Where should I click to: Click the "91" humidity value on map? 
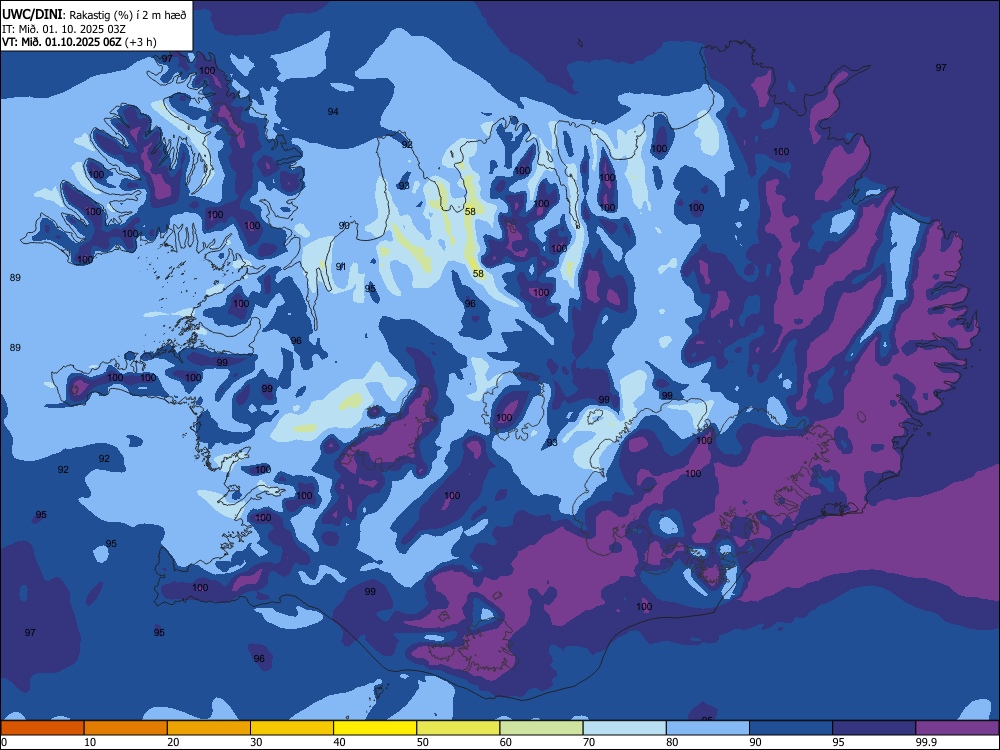(341, 267)
